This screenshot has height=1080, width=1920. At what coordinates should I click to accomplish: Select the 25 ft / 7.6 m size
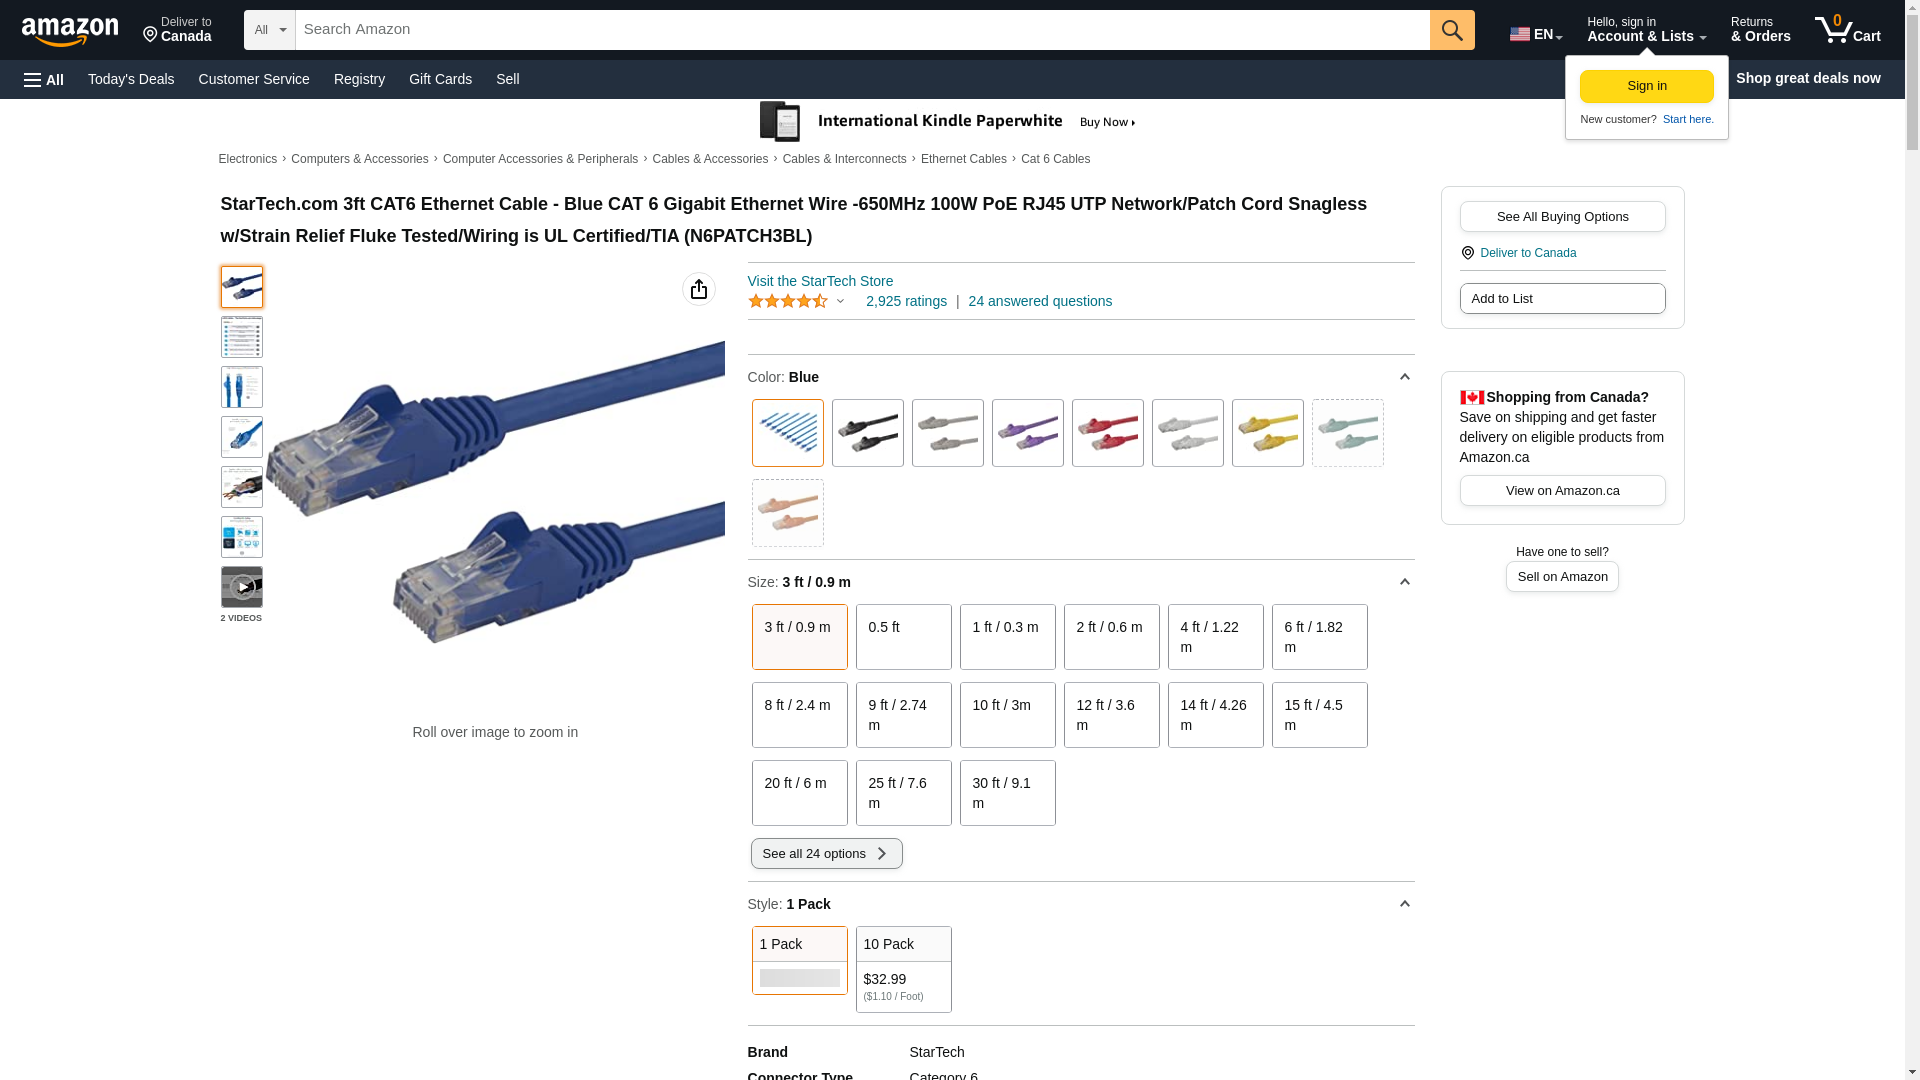point(903,793)
